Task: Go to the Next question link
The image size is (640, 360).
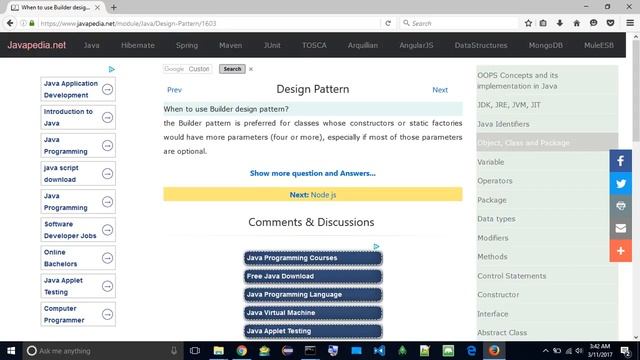Action: coord(440,90)
